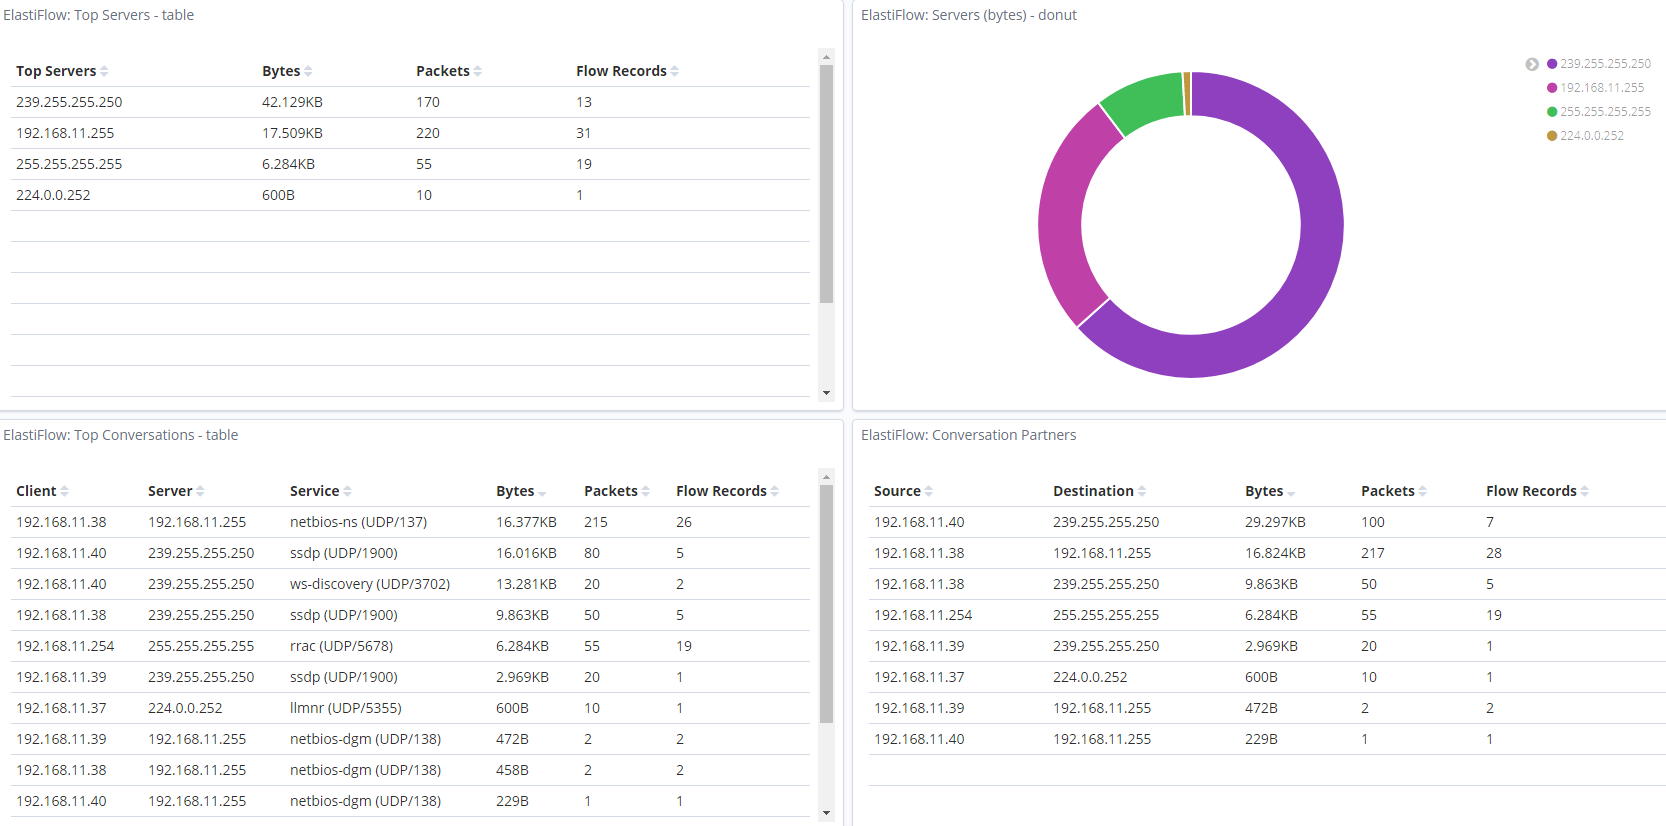The width and height of the screenshot is (1666, 826).
Task: Click 16.824KB in Conversation Partners table
Action: [1275, 553]
